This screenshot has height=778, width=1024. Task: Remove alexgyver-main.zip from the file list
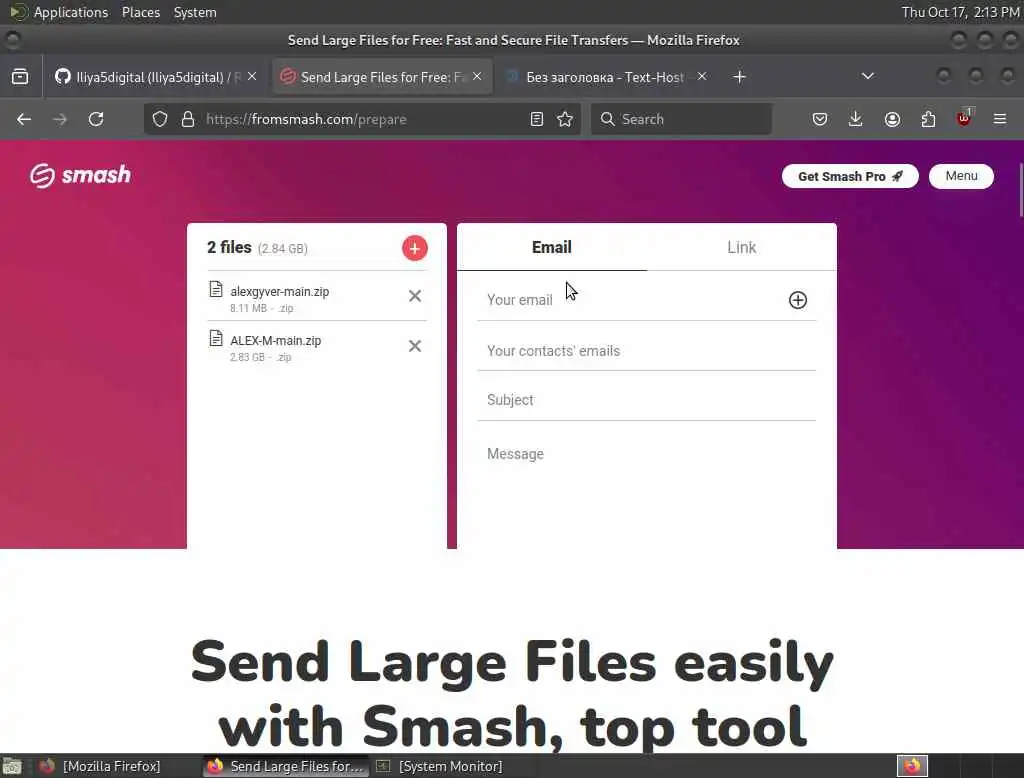[414, 296]
